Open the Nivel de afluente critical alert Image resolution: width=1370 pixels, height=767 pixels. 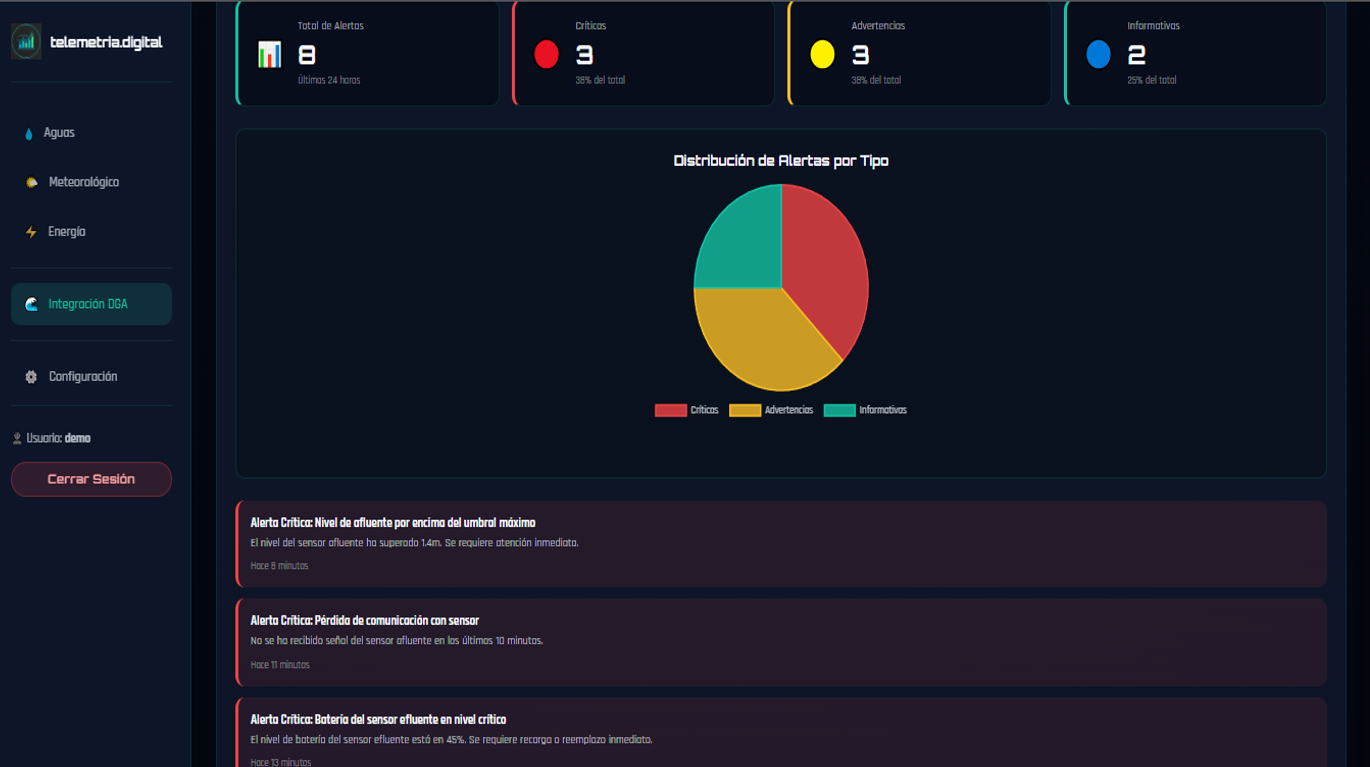pyautogui.click(x=783, y=543)
